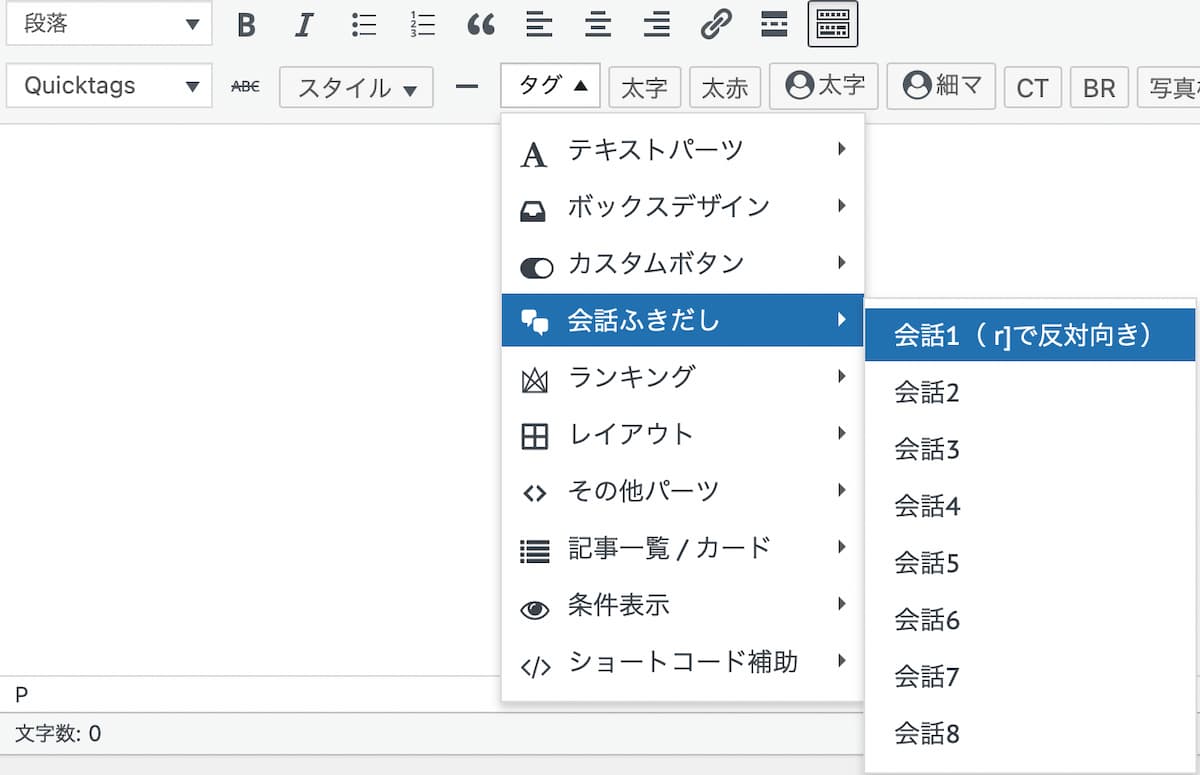Collapse the タグ dropdown menu

coord(550,86)
